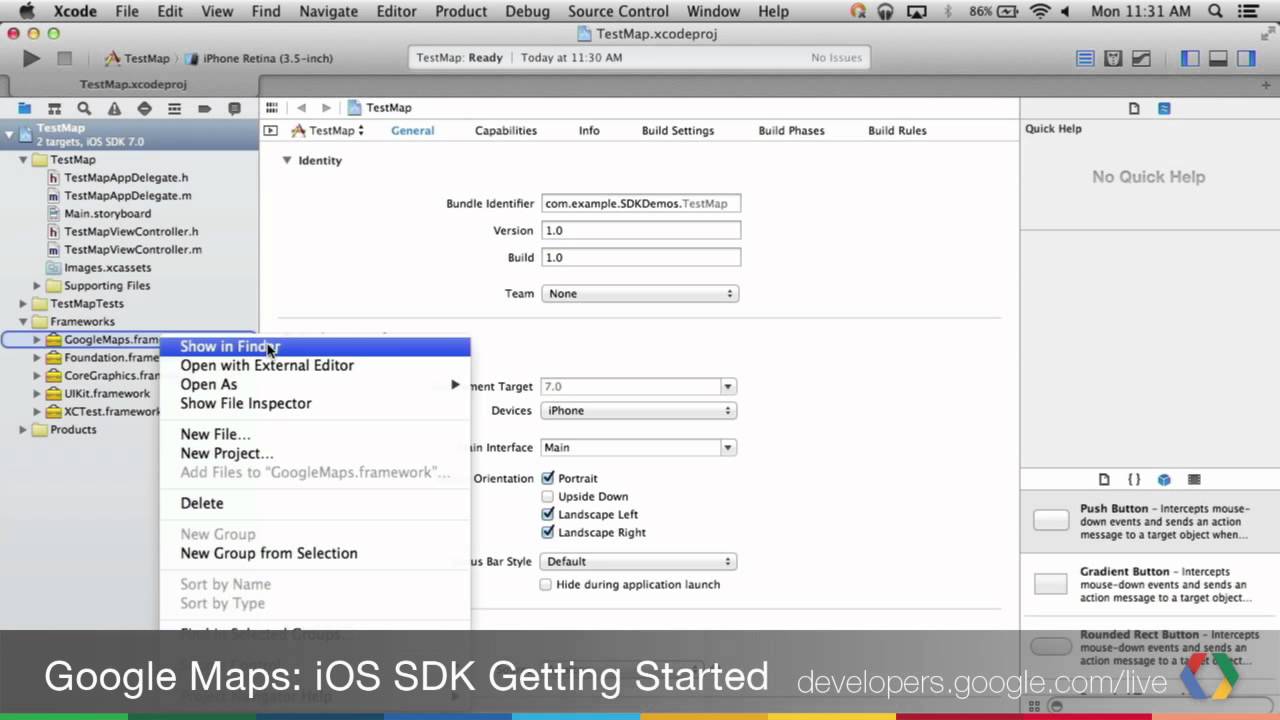Open the File Template library icon
Viewport: 1280px width, 720px height.
1104,479
